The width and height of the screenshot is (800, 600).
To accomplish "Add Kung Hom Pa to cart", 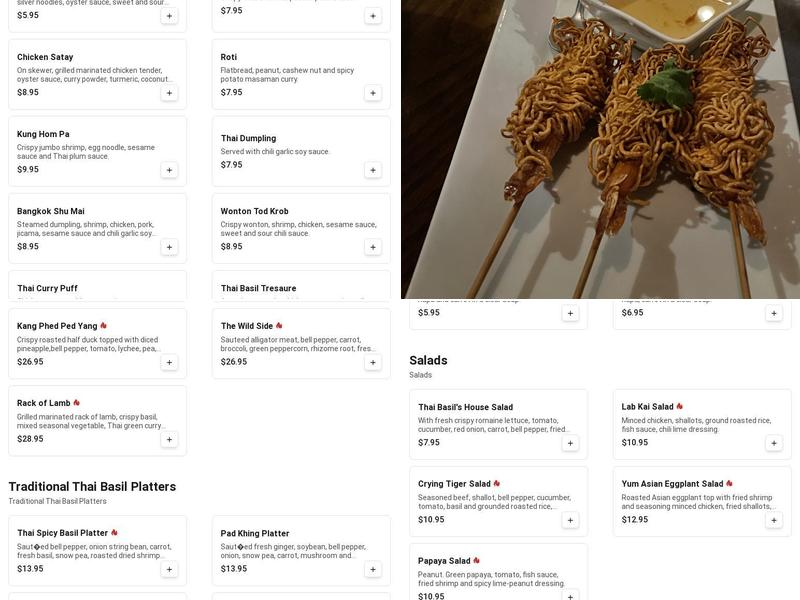I will click(x=169, y=170).
